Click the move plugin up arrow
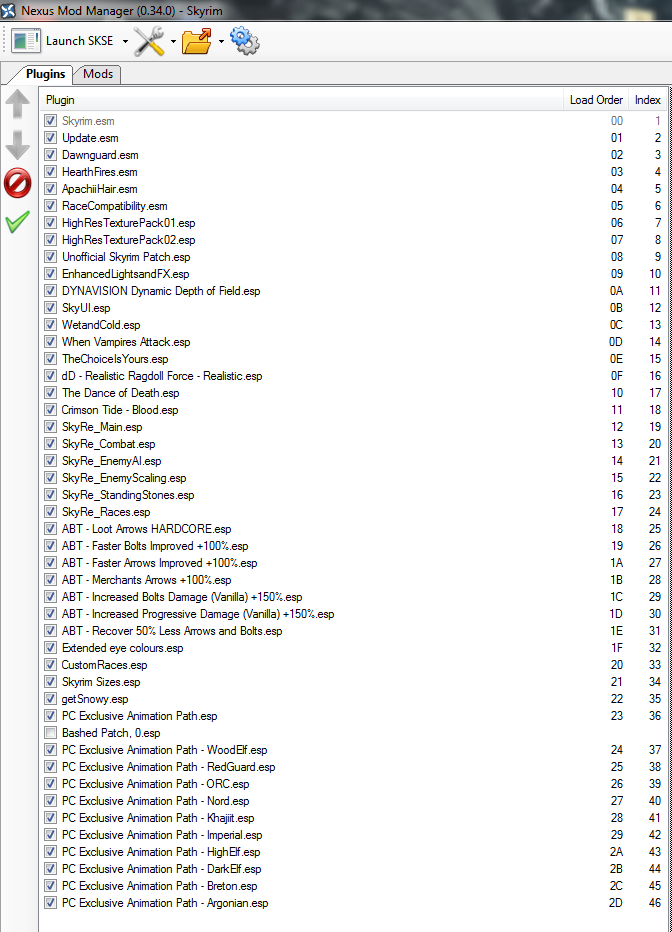The height and width of the screenshot is (932, 672). [18, 106]
